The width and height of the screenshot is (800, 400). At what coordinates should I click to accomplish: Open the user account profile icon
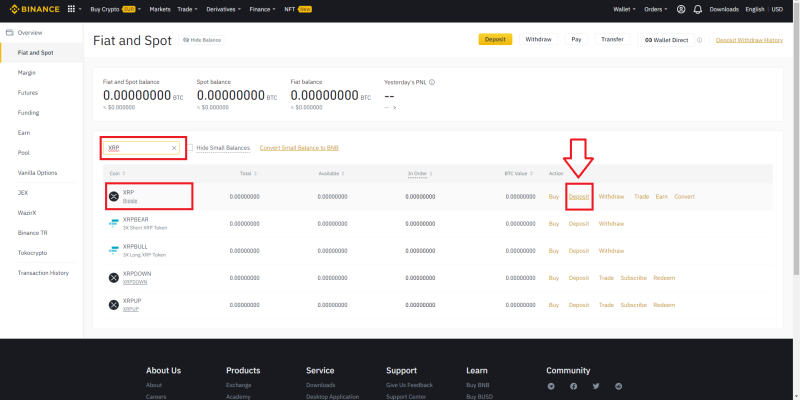click(x=681, y=9)
